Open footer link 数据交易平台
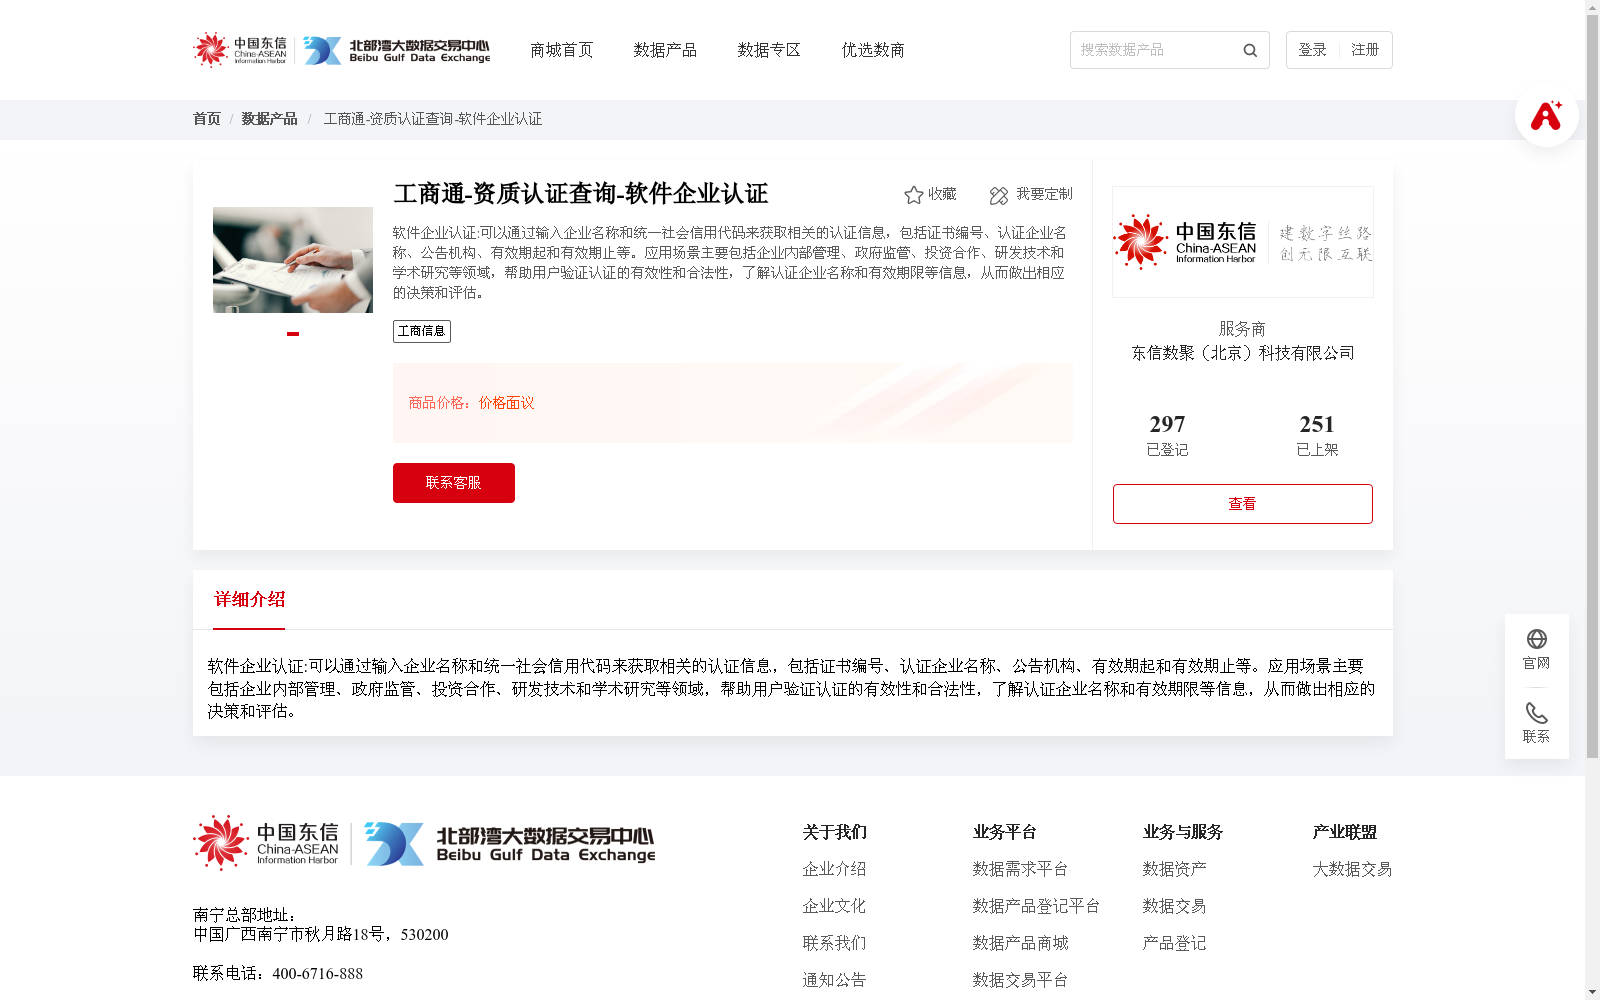This screenshot has height=1000, width=1600. point(1020,980)
